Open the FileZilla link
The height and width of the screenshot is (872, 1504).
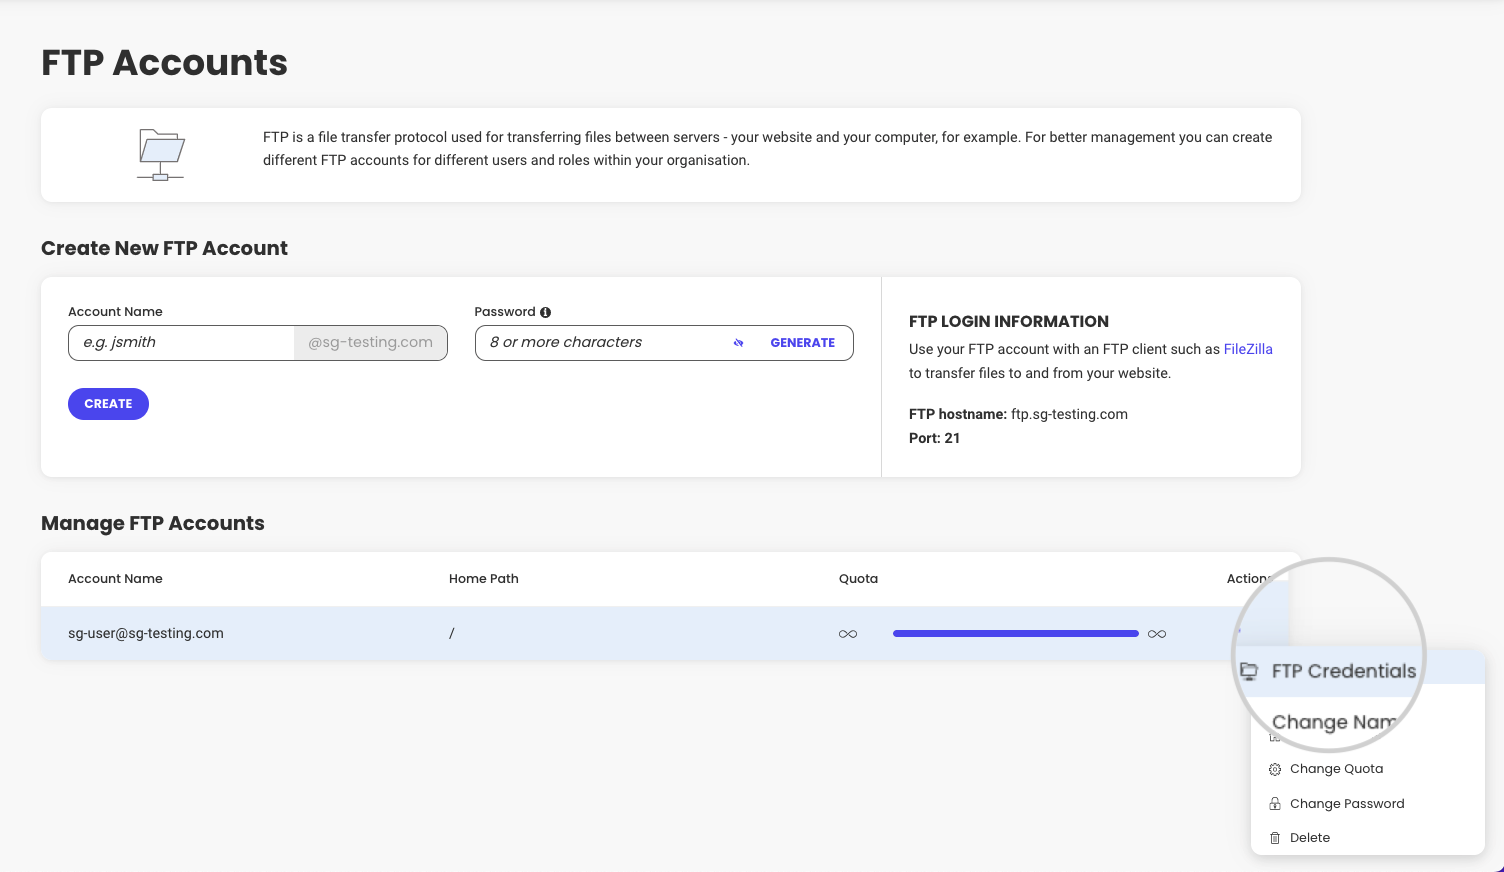pyautogui.click(x=1248, y=349)
